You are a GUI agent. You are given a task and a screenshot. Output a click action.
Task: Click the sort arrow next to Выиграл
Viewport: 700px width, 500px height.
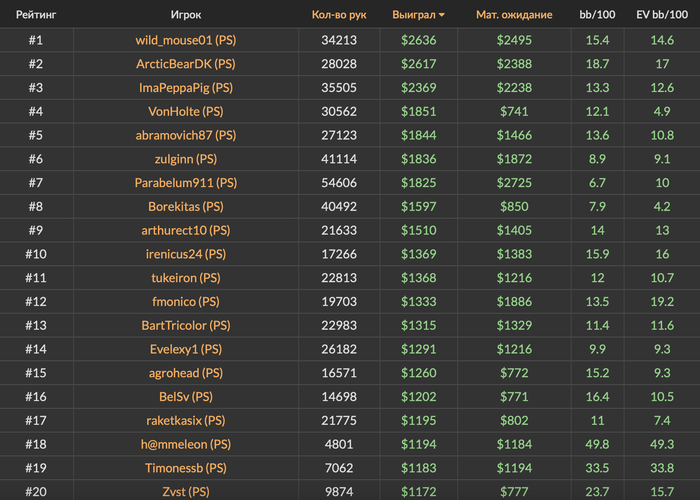click(x=442, y=16)
